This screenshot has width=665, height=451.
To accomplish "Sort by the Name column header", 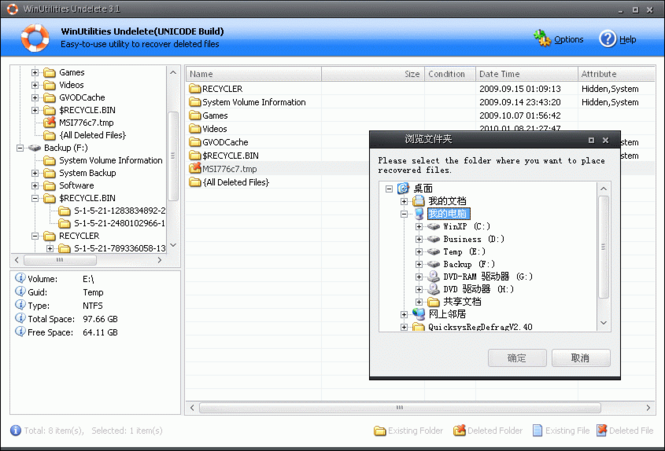I will [x=254, y=74].
